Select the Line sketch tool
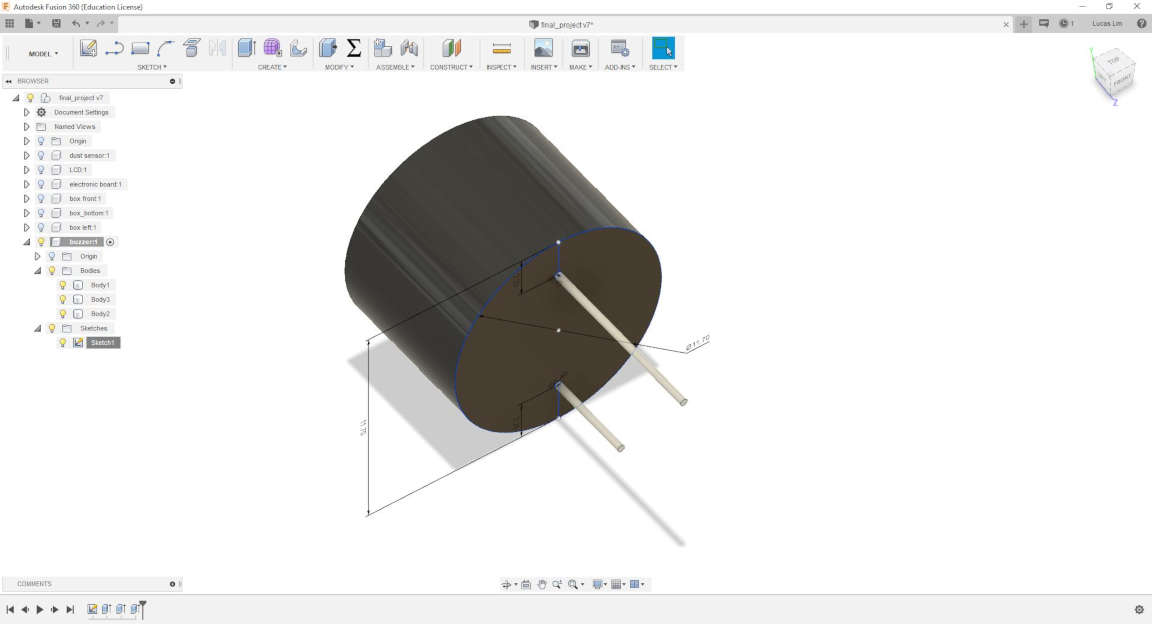This screenshot has height=624, width=1152. coord(114,49)
